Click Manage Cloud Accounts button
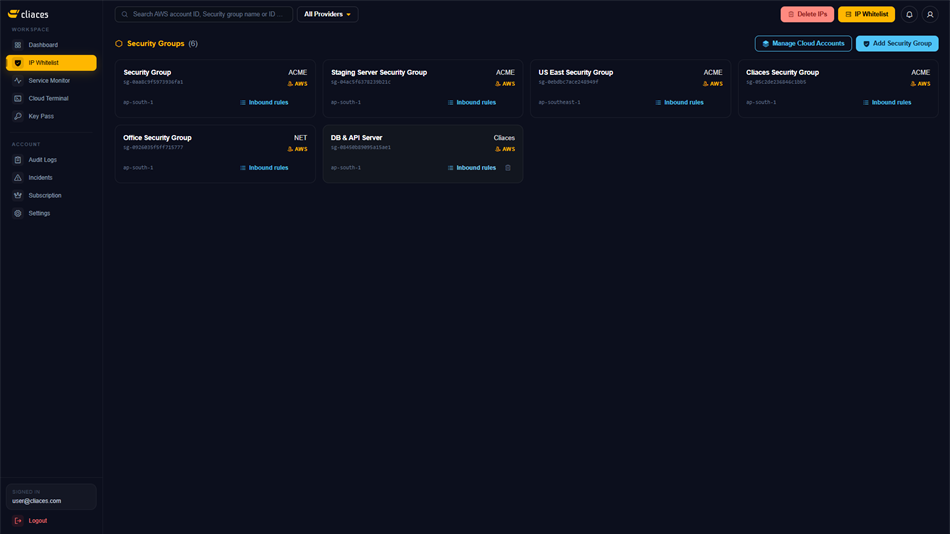This screenshot has height=534, width=950. [803, 44]
